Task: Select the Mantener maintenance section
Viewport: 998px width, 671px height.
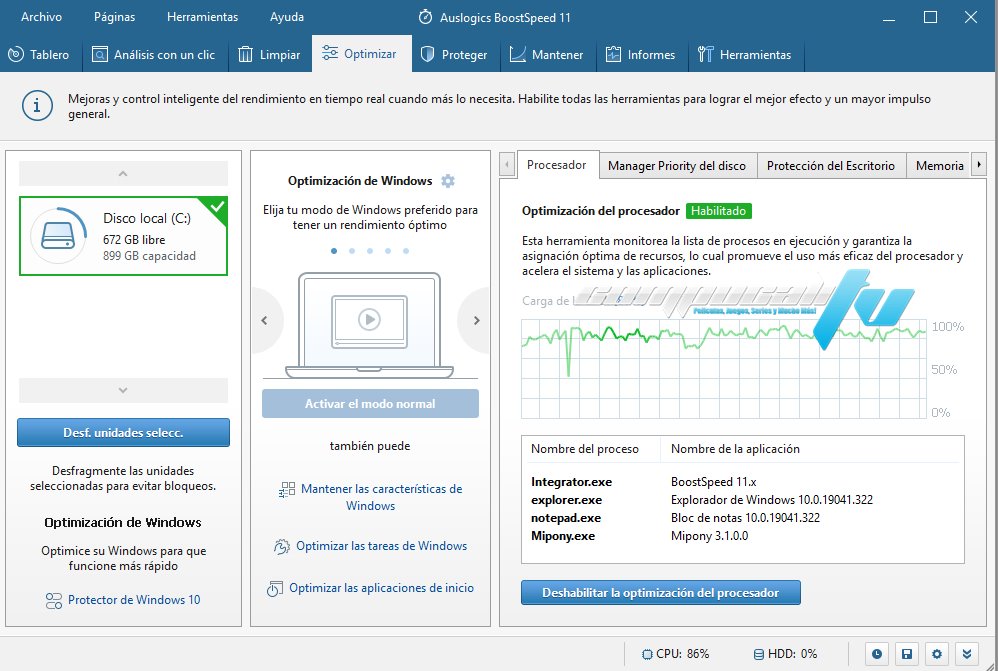Action: point(547,55)
